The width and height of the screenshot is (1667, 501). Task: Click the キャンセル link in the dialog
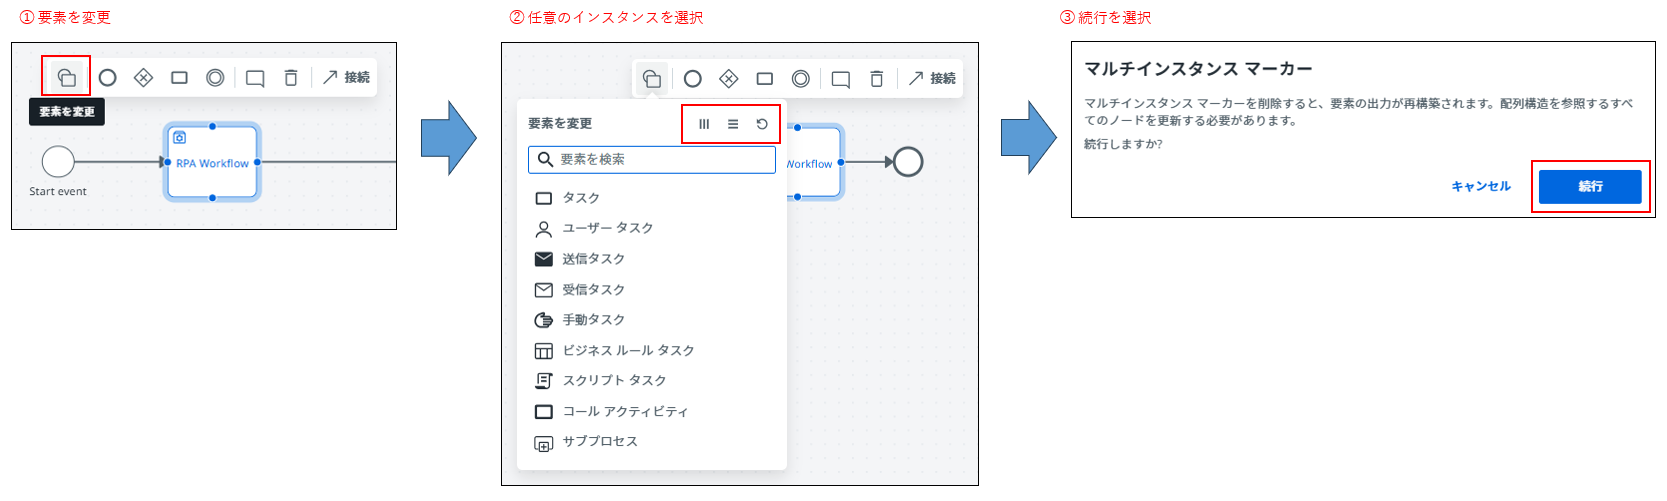1480,186
